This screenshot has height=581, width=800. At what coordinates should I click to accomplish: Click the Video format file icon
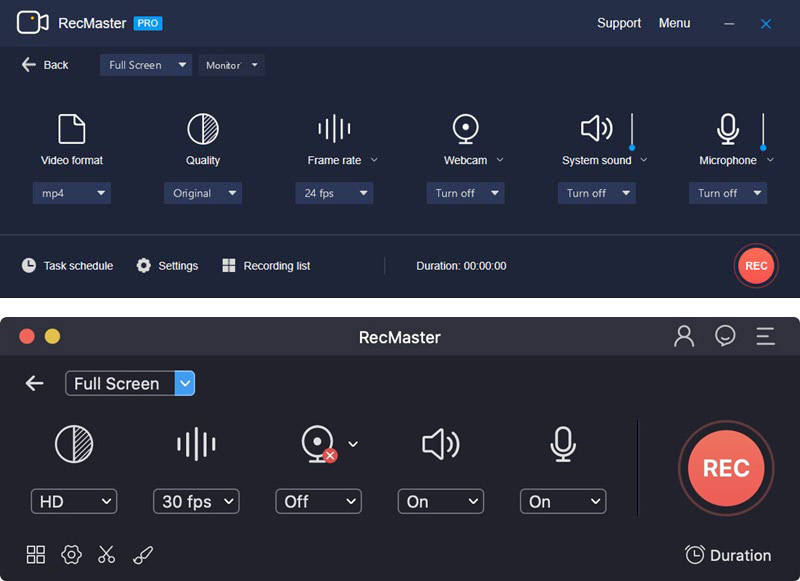[x=71, y=129]
